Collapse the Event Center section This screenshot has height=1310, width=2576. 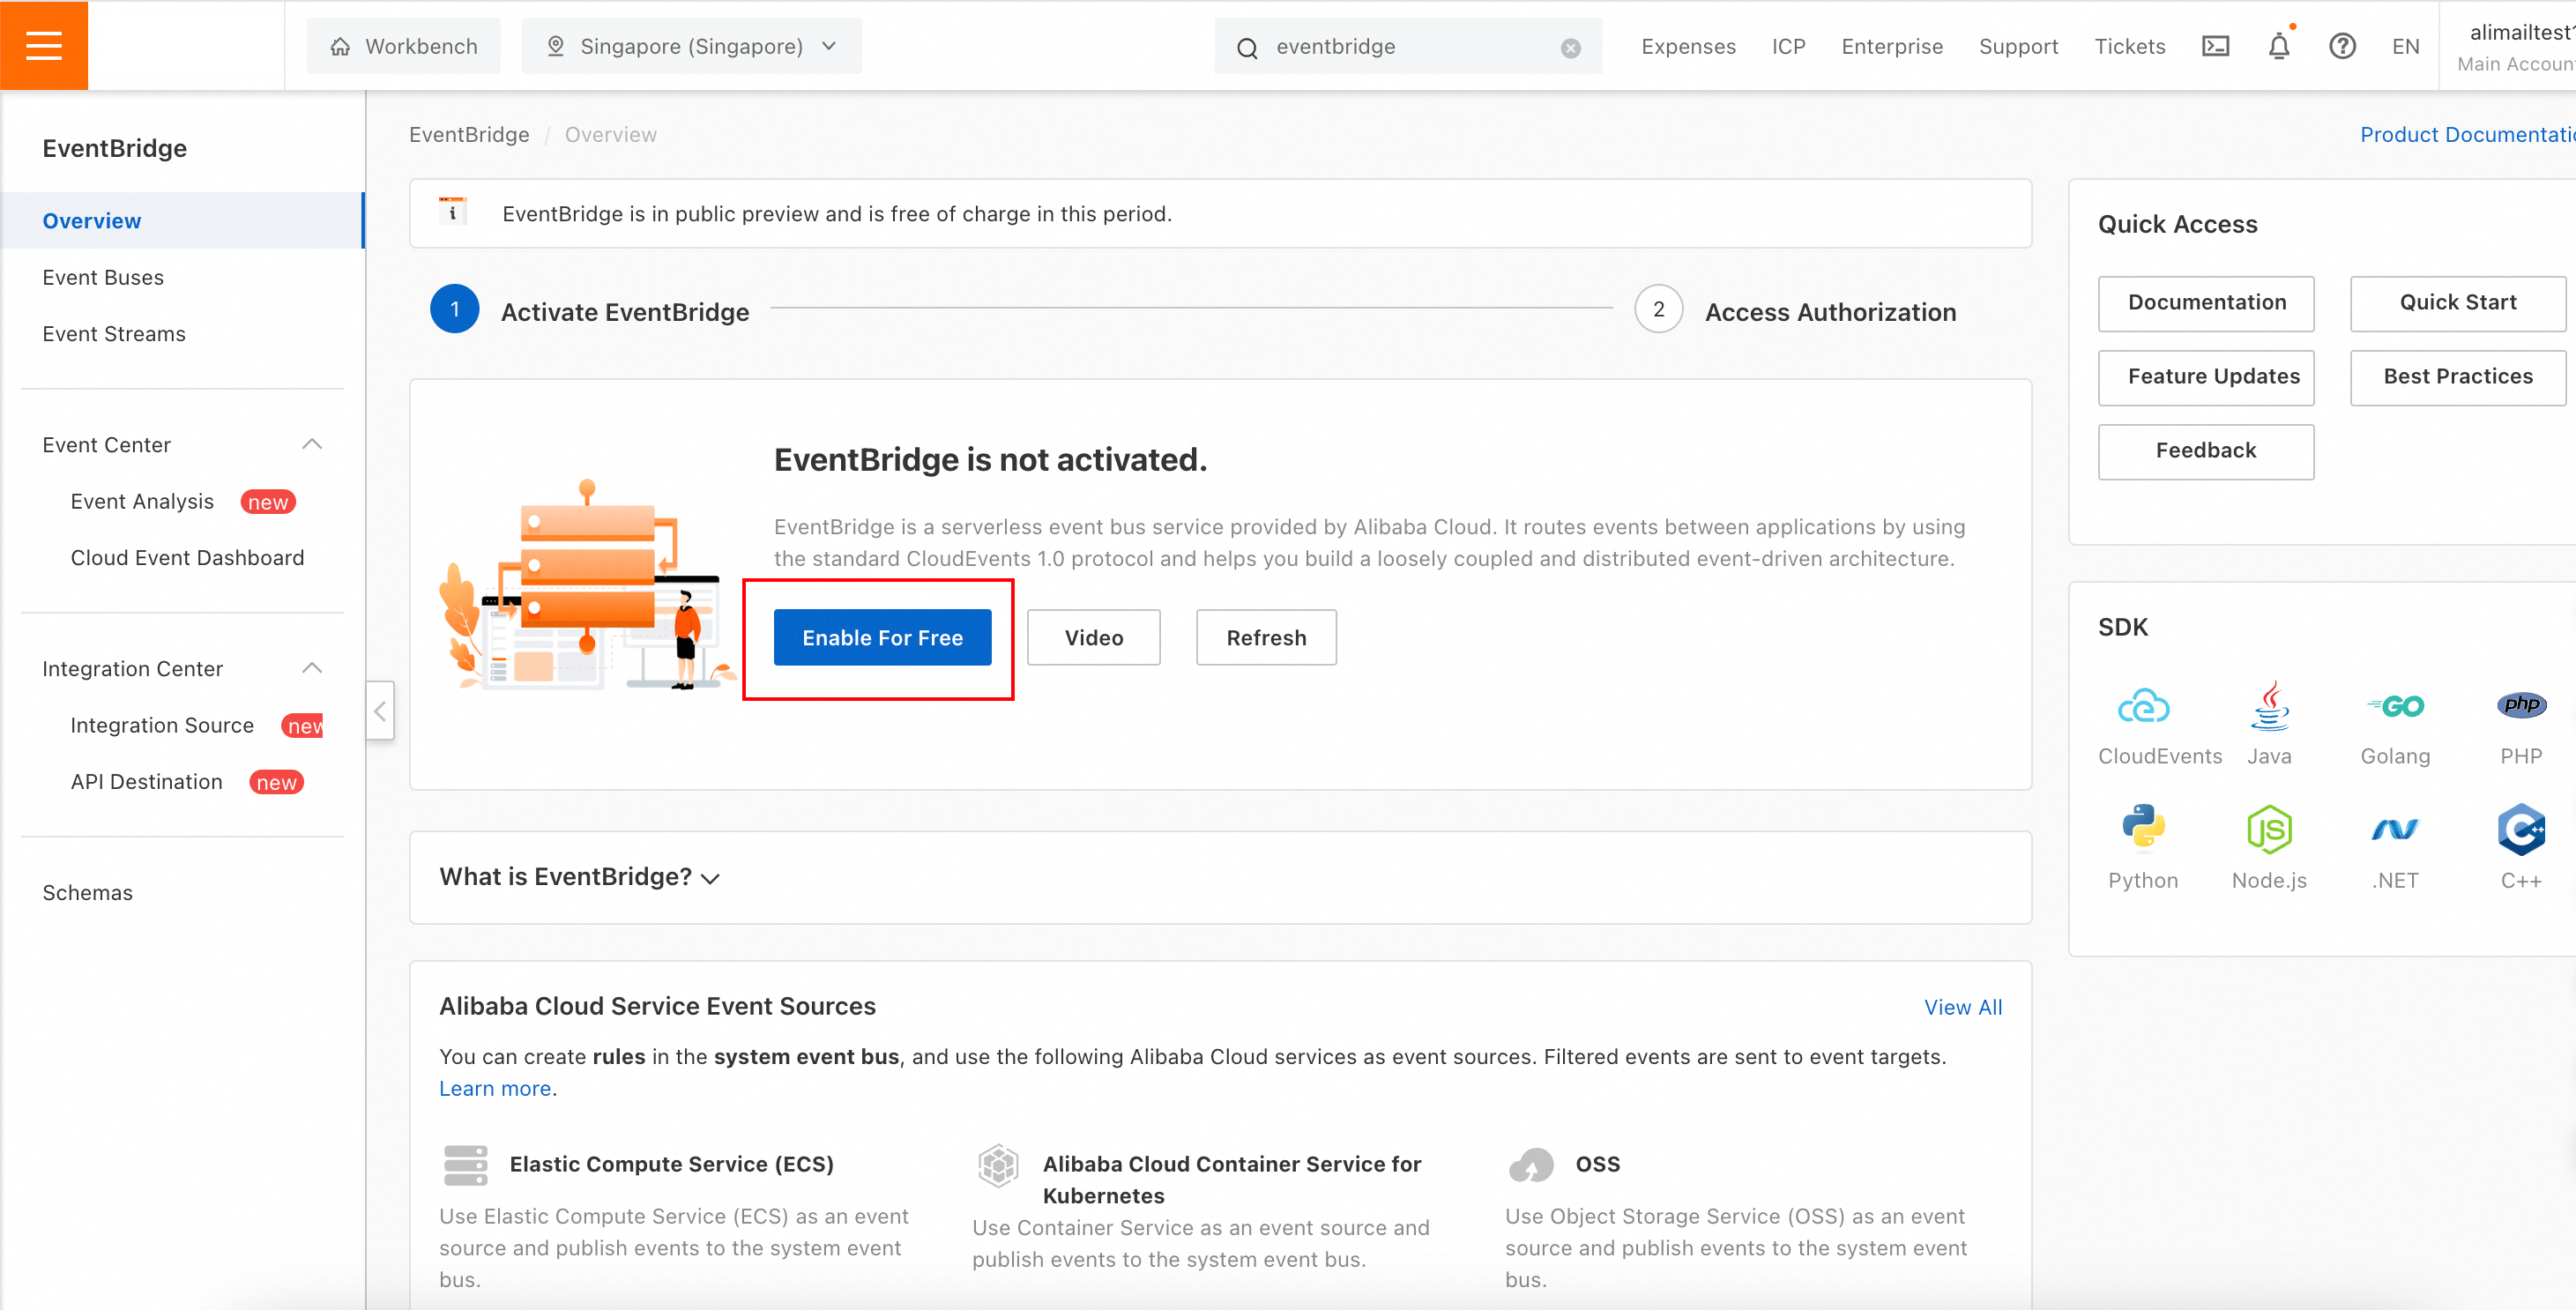pyautogui.click(x=312, y=444)
